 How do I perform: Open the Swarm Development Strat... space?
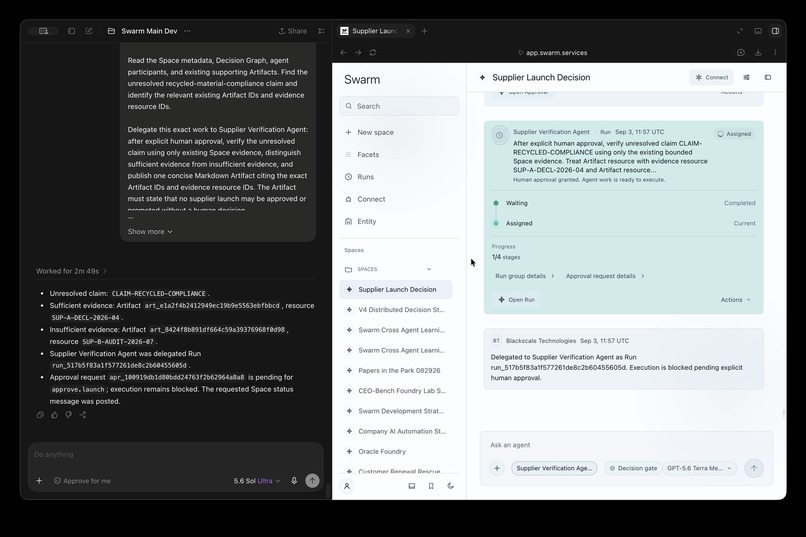(396, 411)
